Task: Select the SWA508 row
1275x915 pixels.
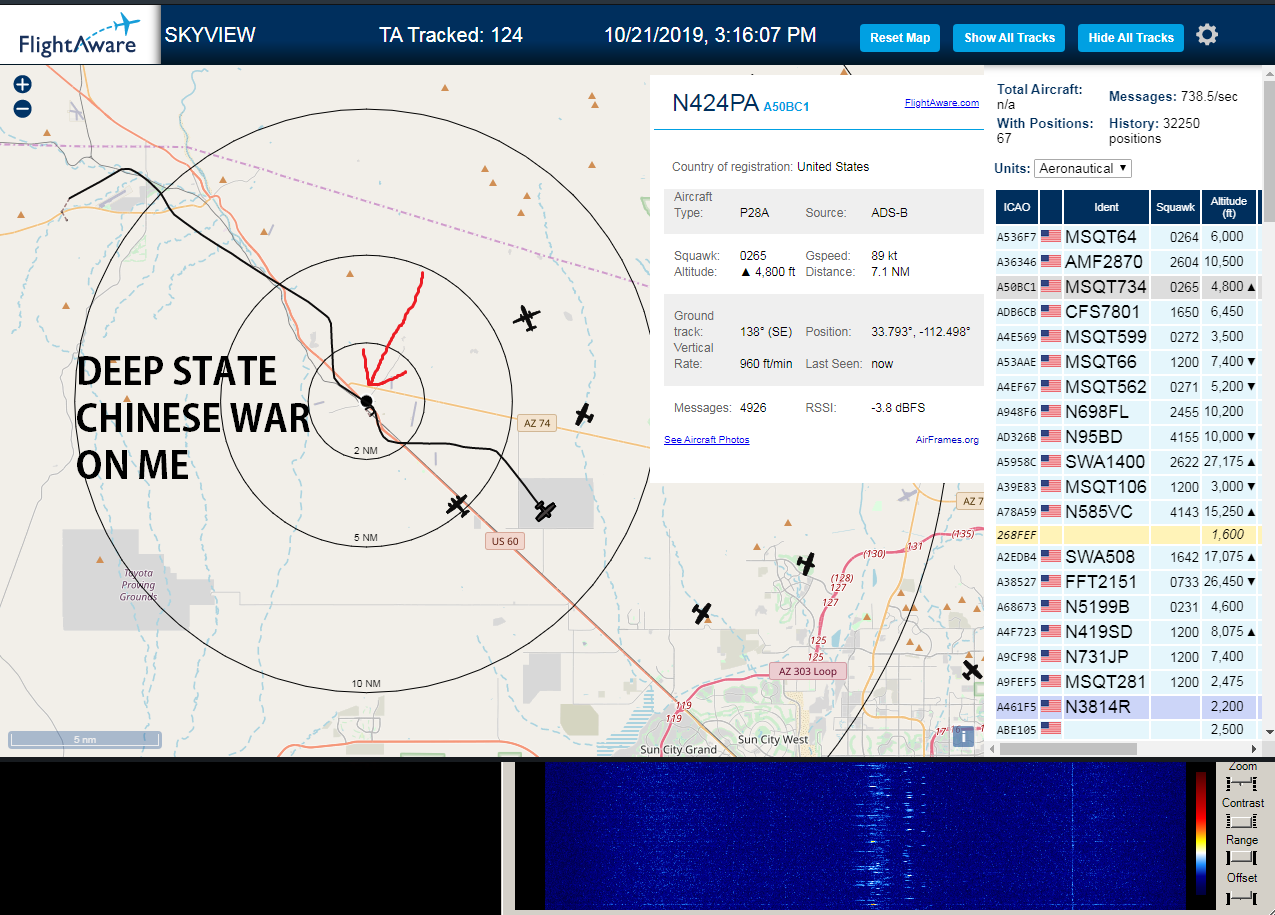Action: tap(1126, 557)
